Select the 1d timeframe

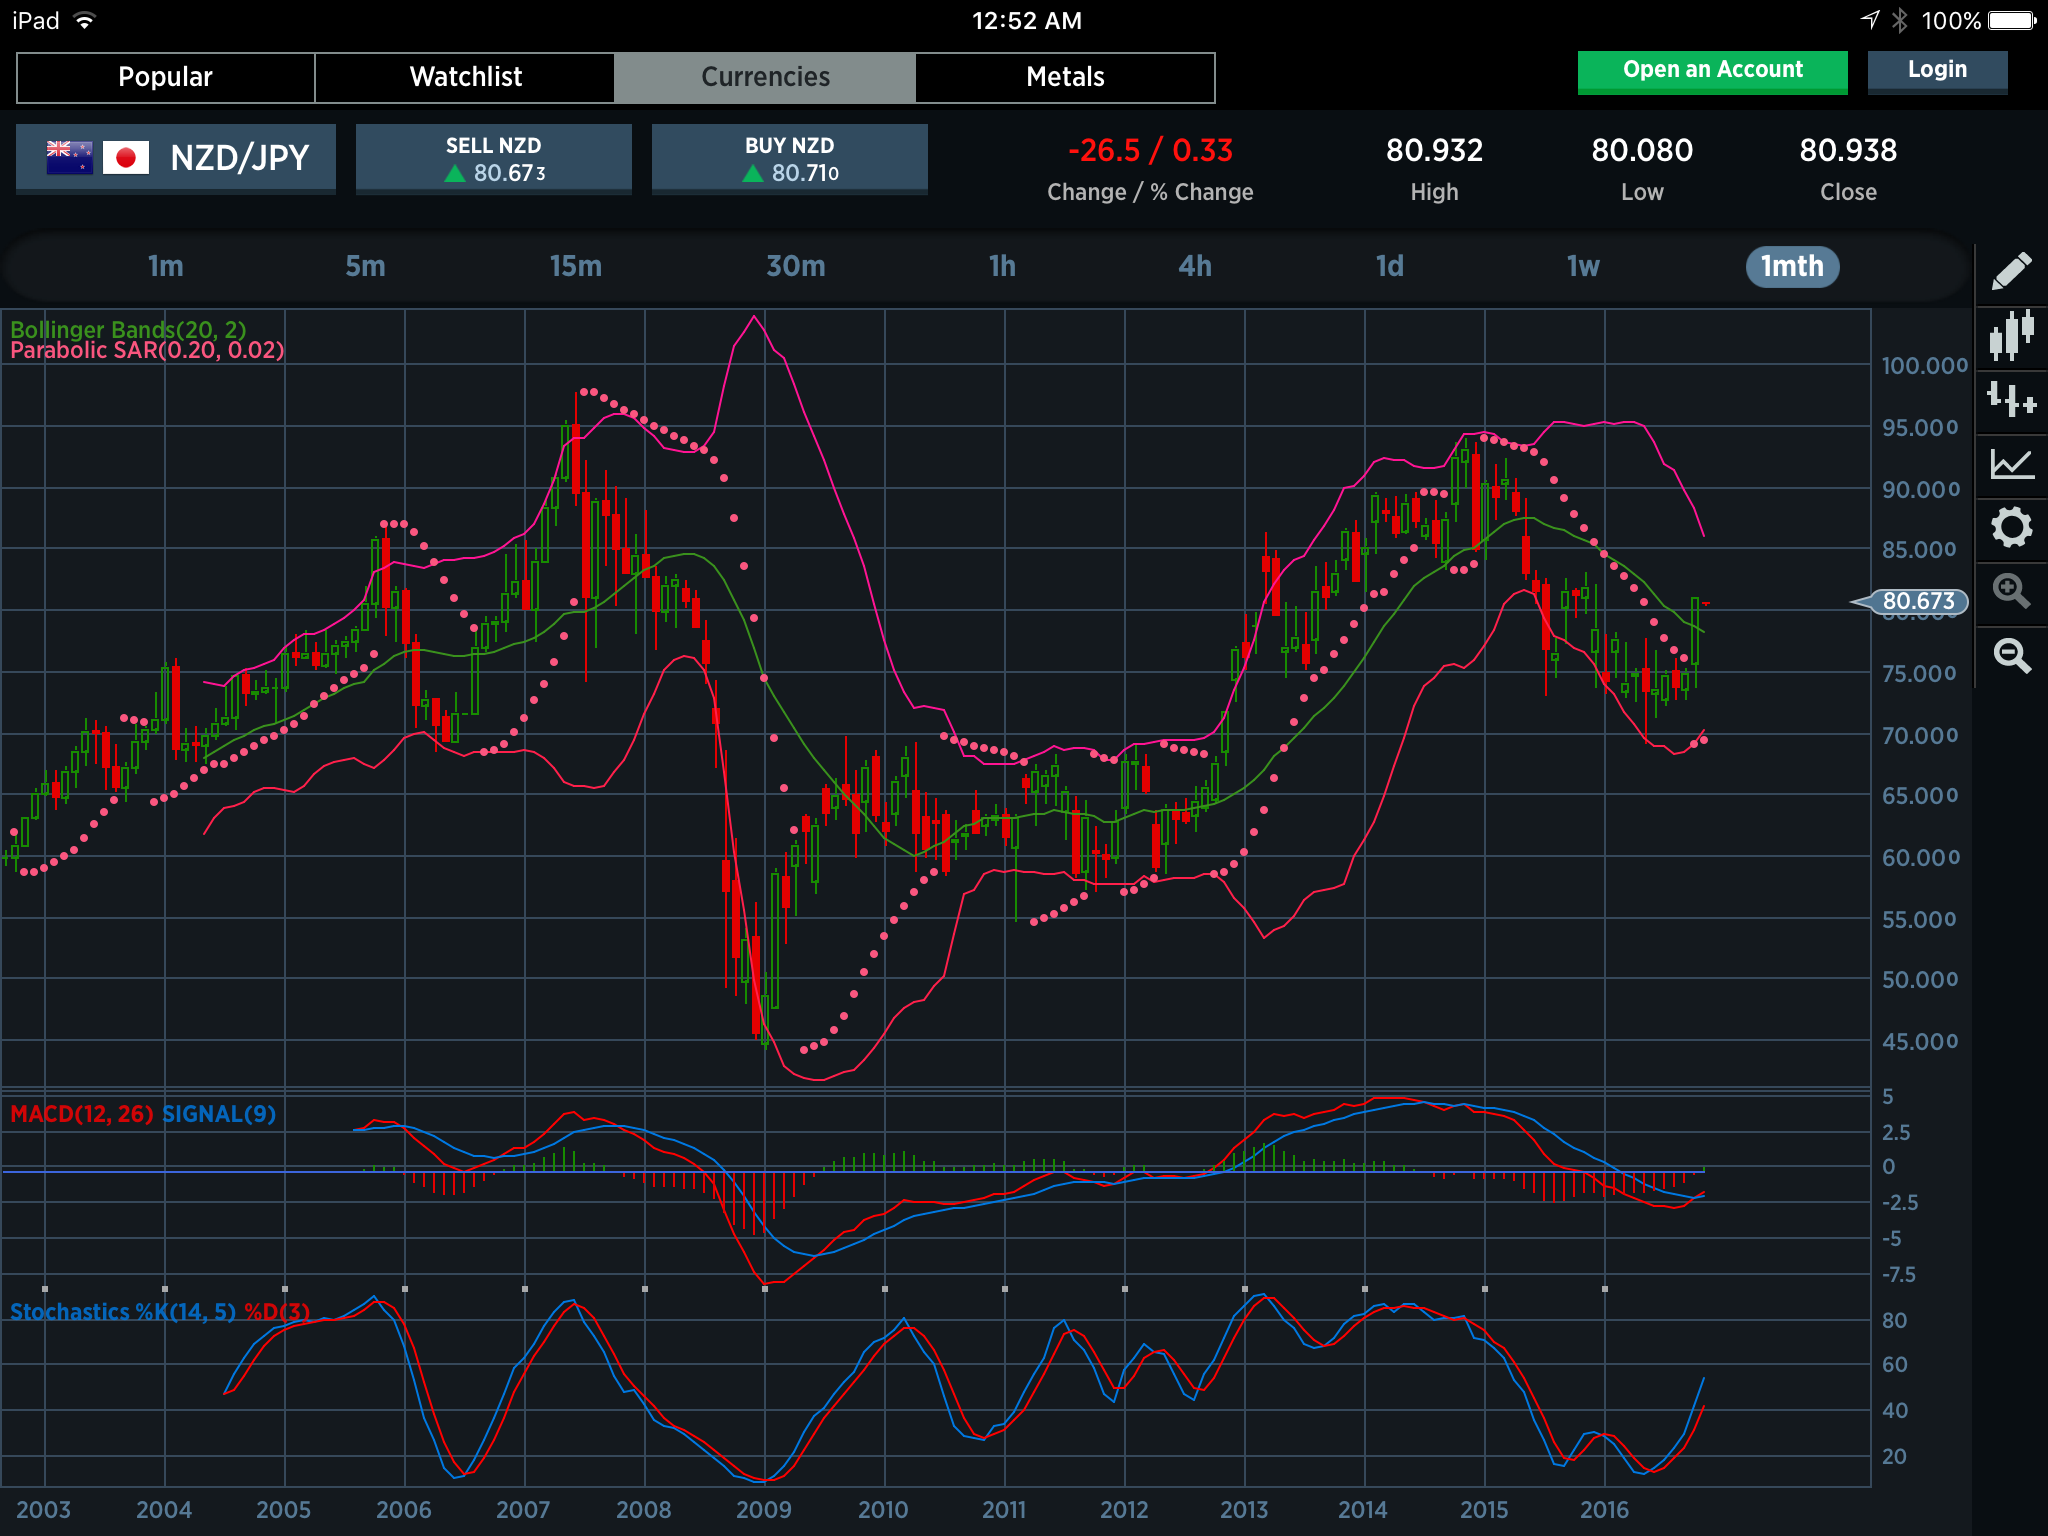point(1390,266)
